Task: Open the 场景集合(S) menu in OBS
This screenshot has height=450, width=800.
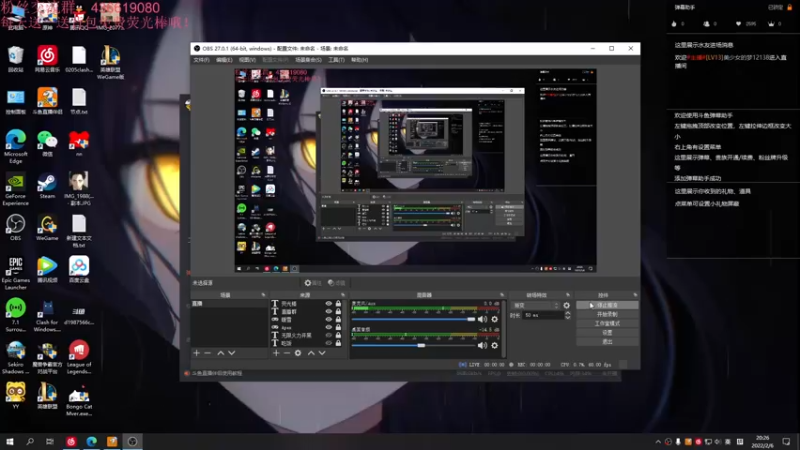Action: click(308, 60)
